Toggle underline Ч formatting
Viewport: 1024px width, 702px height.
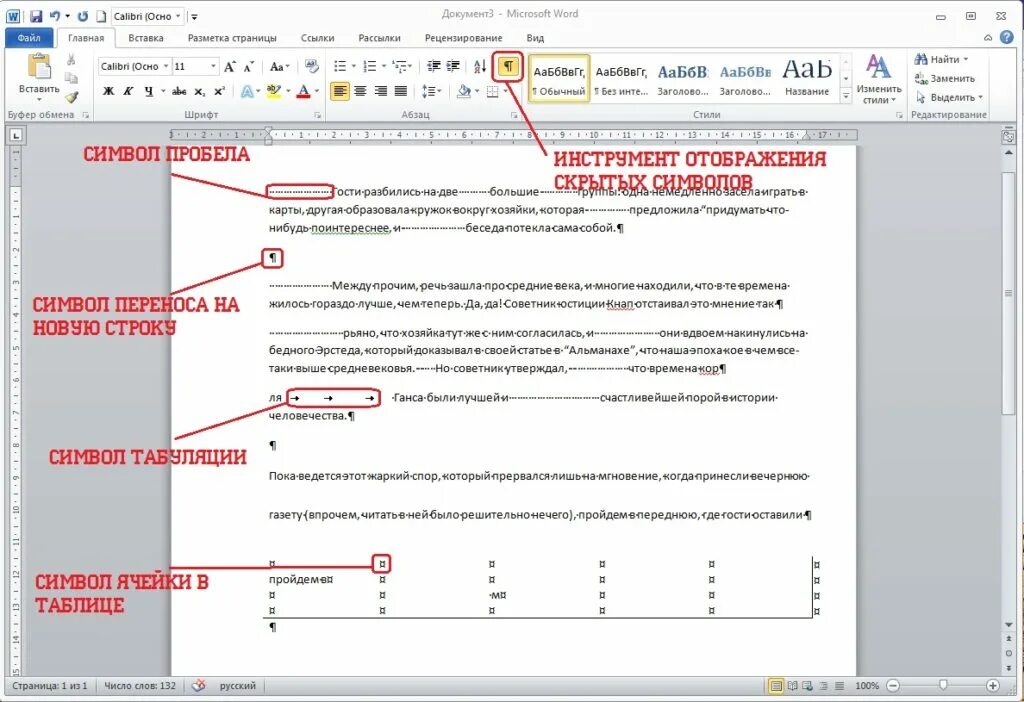pyautogui.click(x=149, y=91)
